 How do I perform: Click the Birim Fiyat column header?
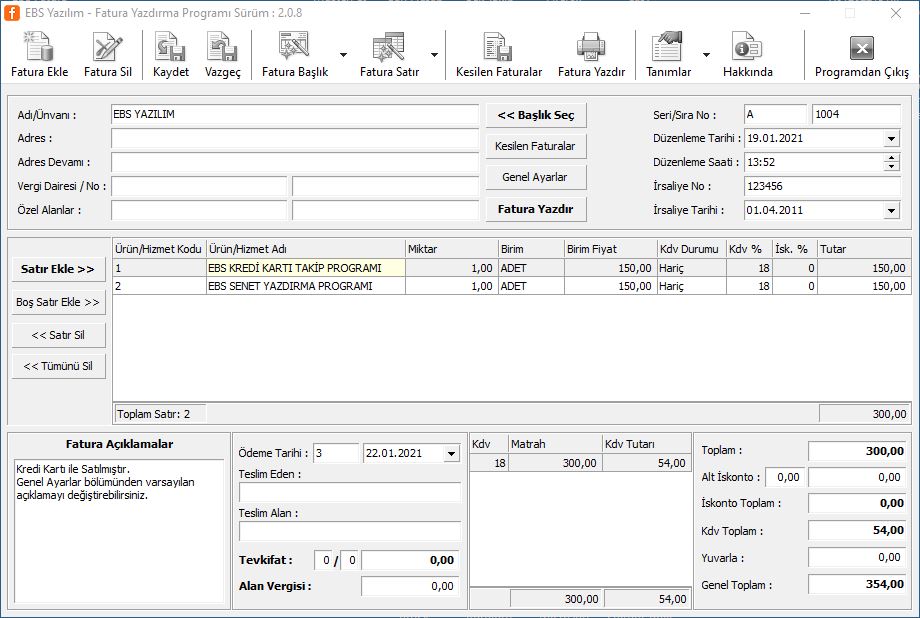610,249
